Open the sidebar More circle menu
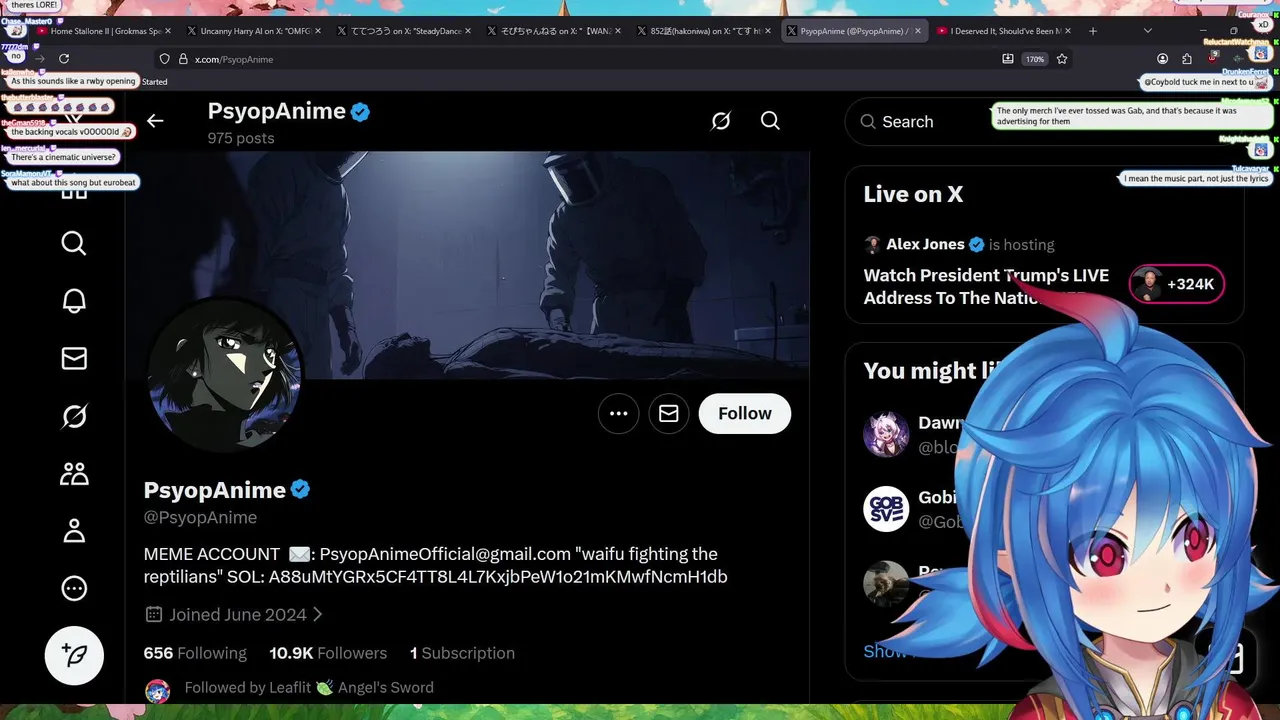1280x720 pixels. pyautogui.click(x=74, y=589)
